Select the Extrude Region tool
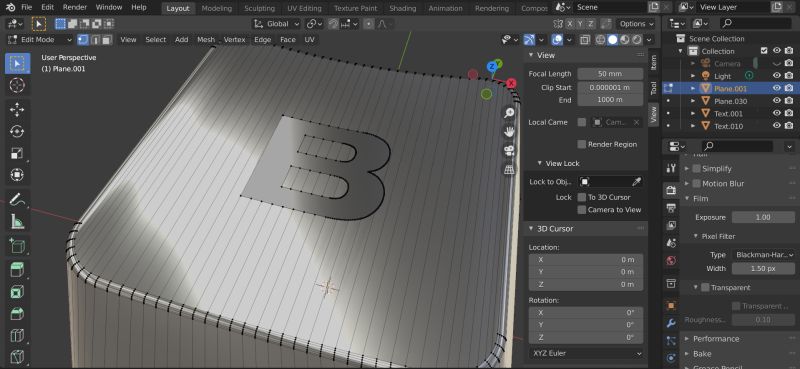 [x=17, y=269]
